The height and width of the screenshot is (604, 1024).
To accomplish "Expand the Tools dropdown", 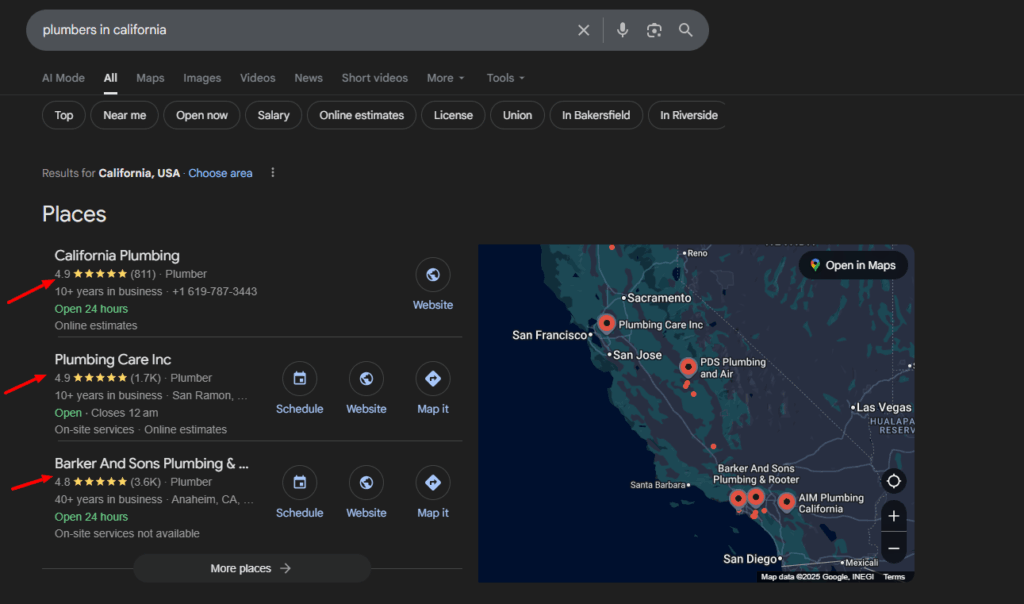I will click(505, 78).
